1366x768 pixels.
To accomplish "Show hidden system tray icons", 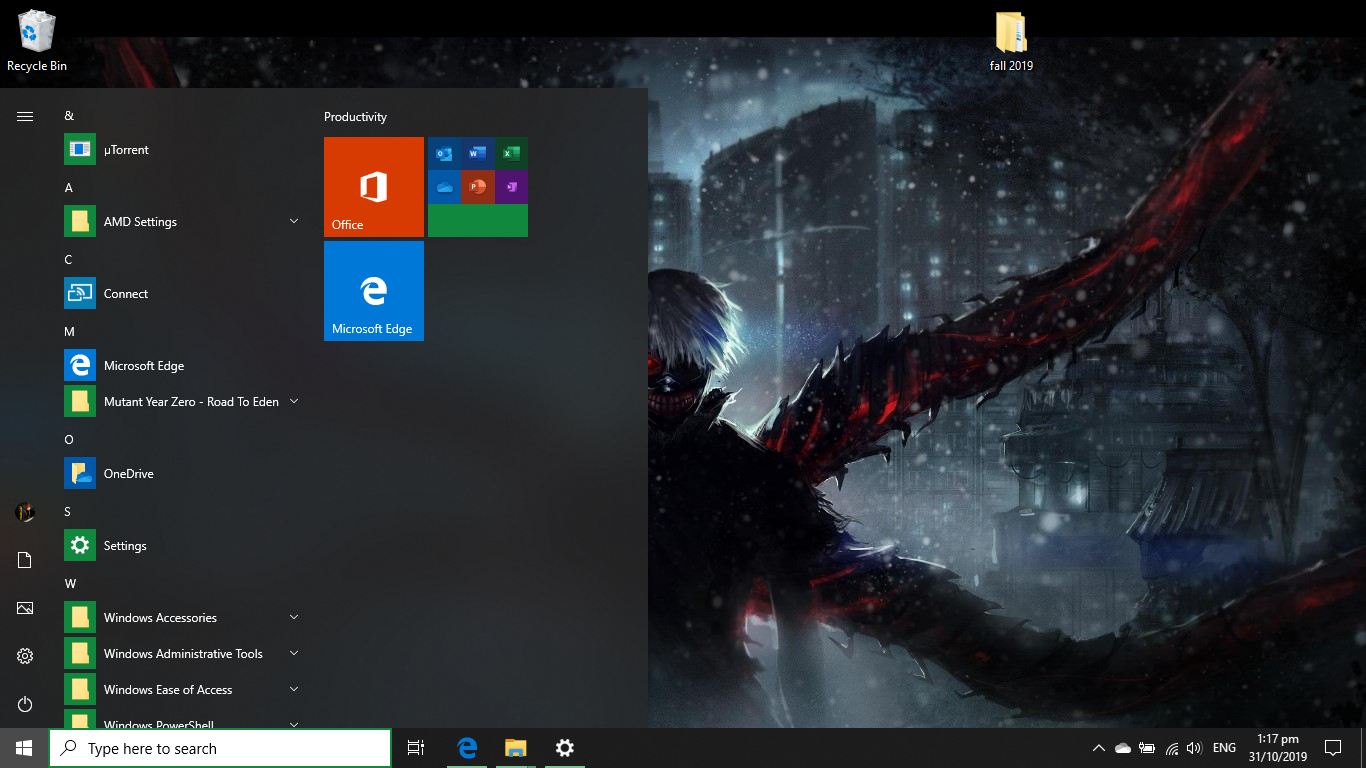I will 1098,748.
